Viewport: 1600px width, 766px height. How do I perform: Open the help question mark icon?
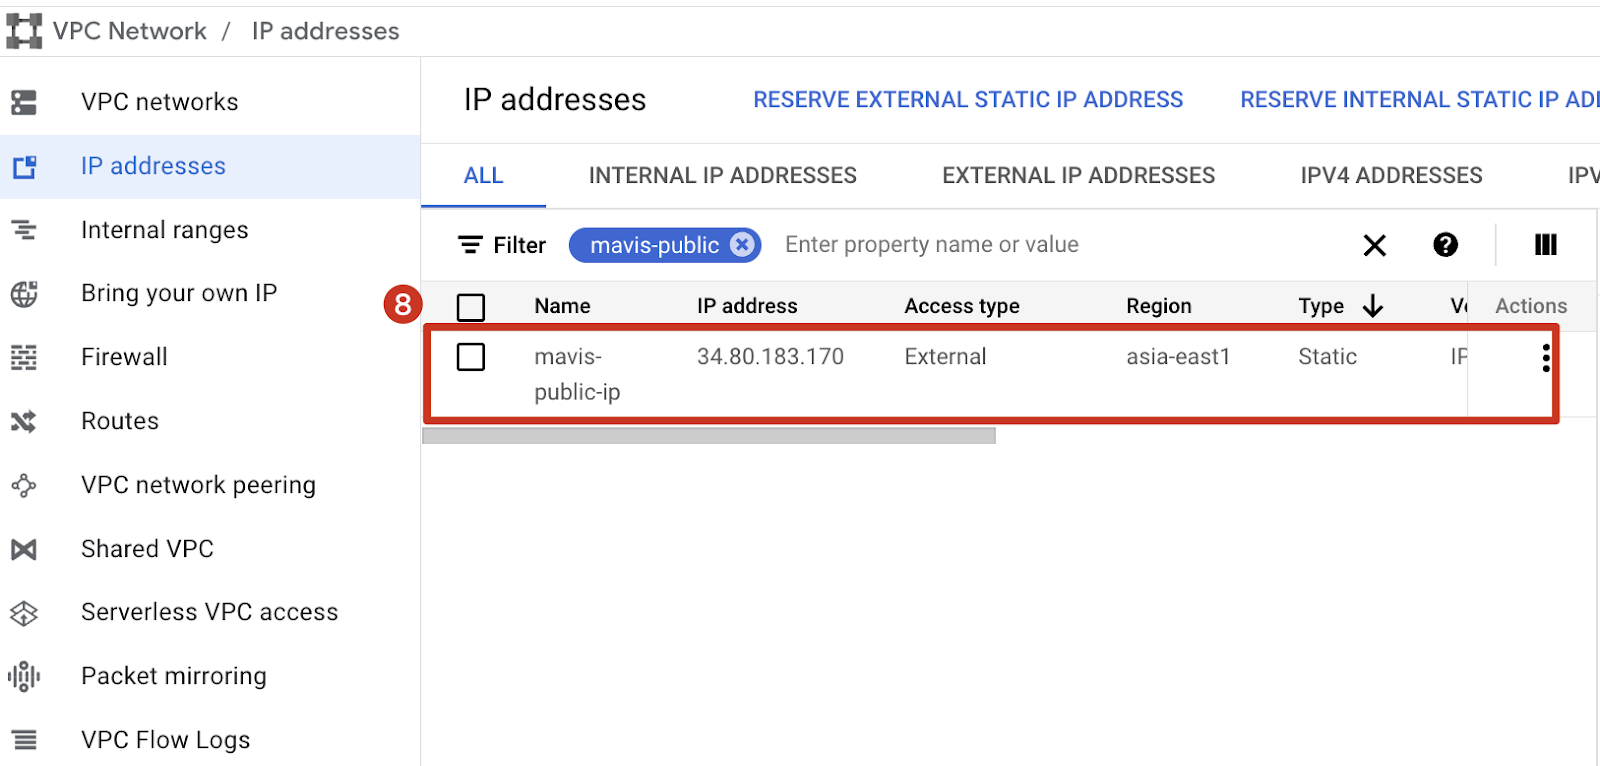point(1445,245)
